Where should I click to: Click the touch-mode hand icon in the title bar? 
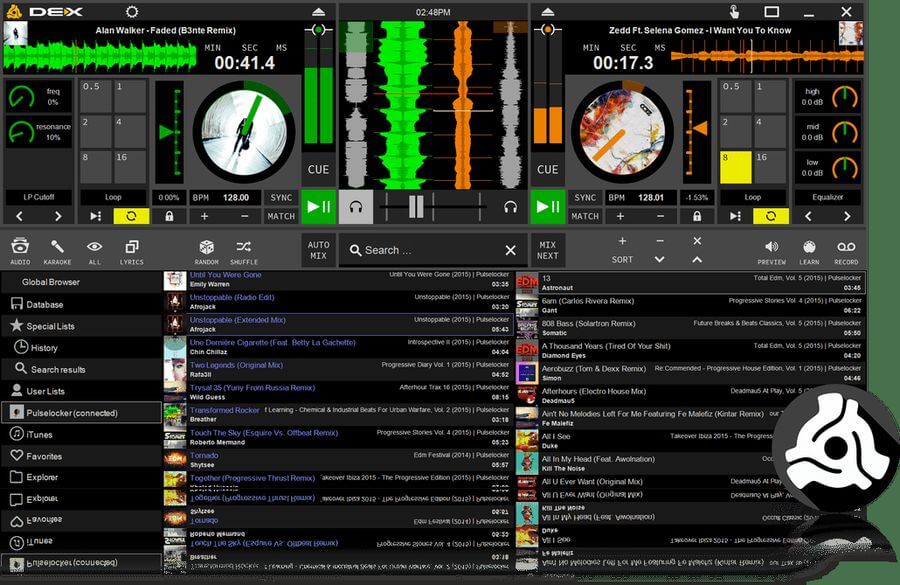pyautogui.click(x=734, y=11)
